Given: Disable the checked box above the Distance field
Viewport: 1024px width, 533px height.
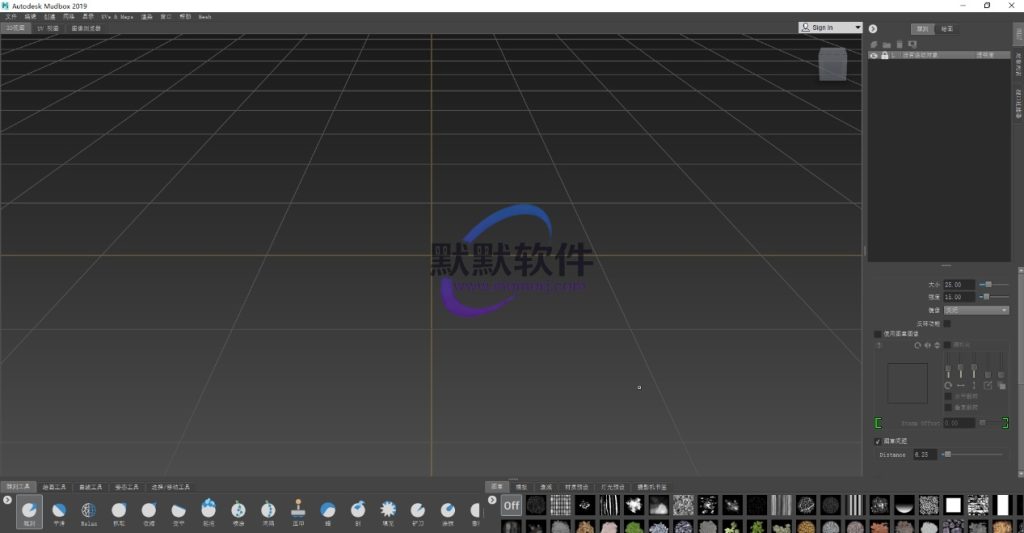Looking at the screenshot, I should 878,441.
